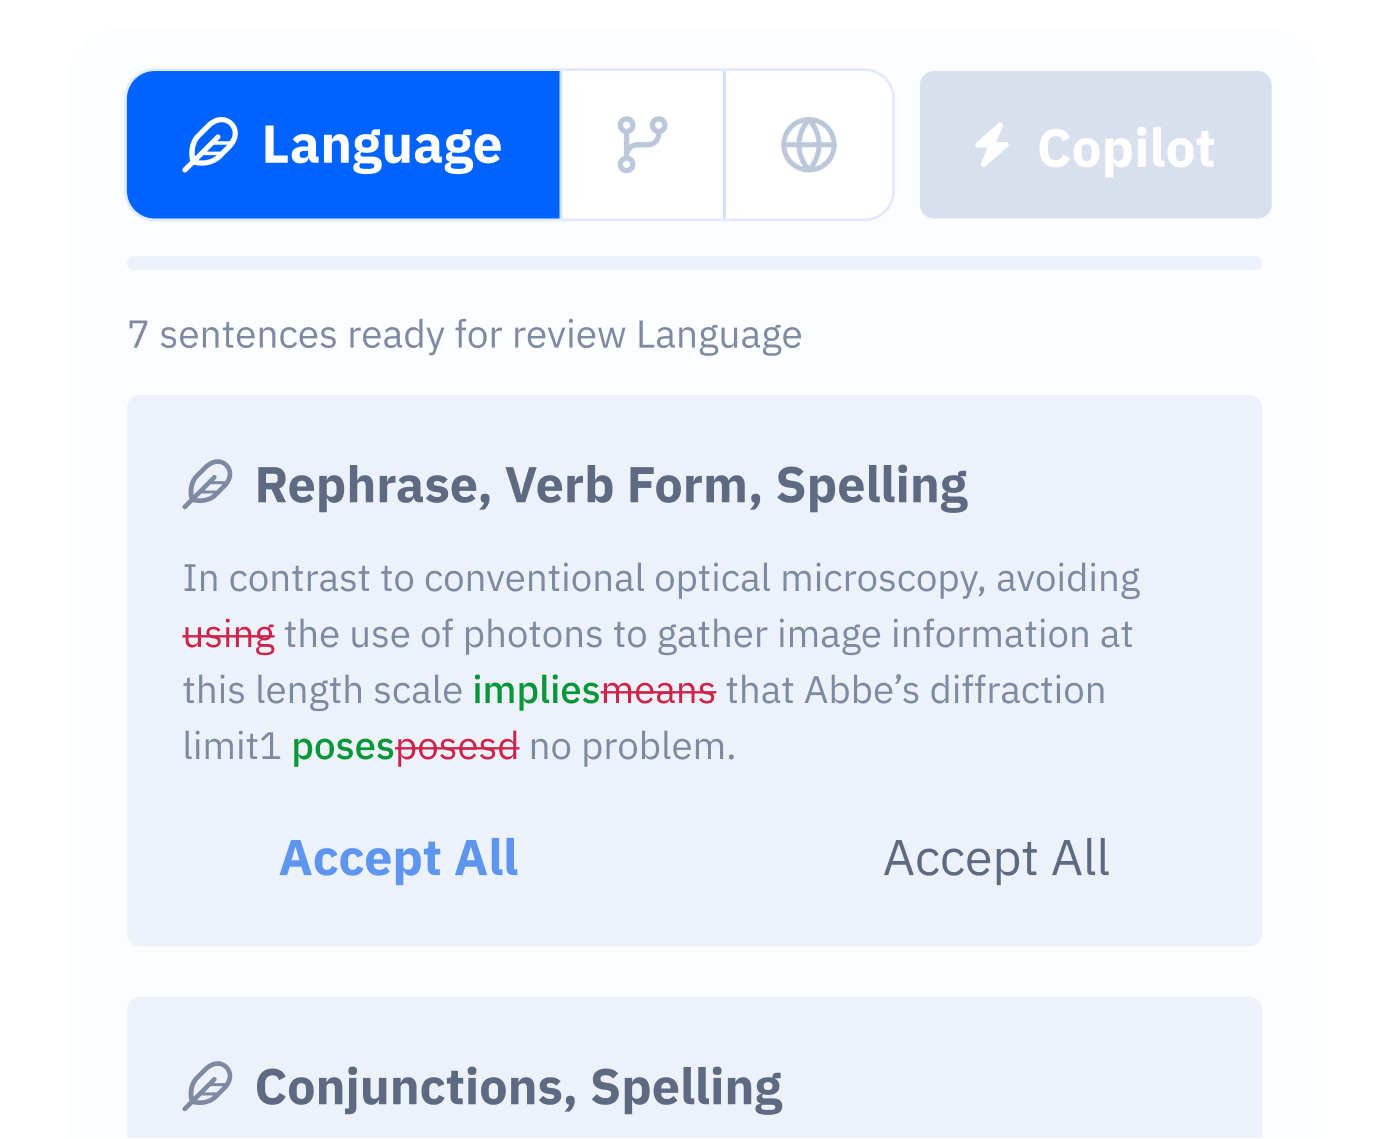This screenshot has height=1139, width=1396.
Task: Click the struck-through word 'posesd'
Action: [457, 747]
